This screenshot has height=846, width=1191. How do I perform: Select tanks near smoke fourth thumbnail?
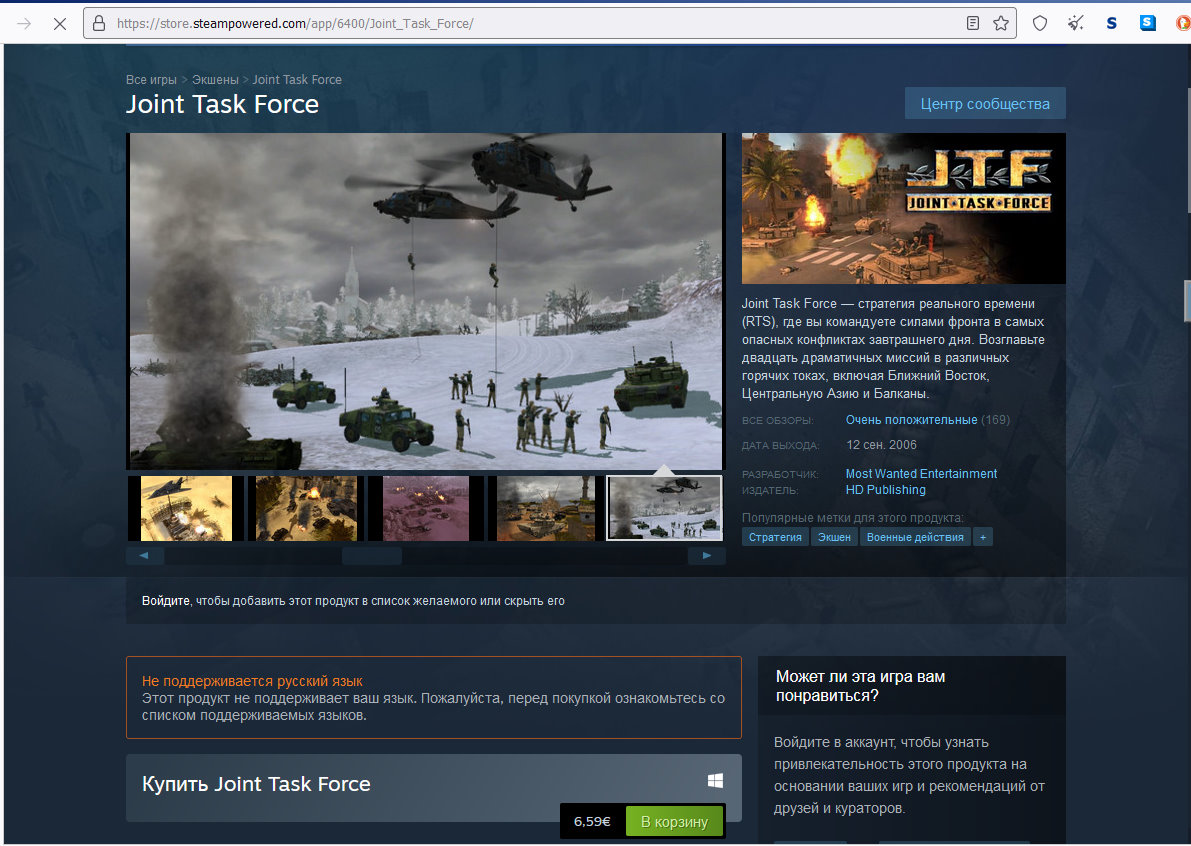(x=545, y=508)
